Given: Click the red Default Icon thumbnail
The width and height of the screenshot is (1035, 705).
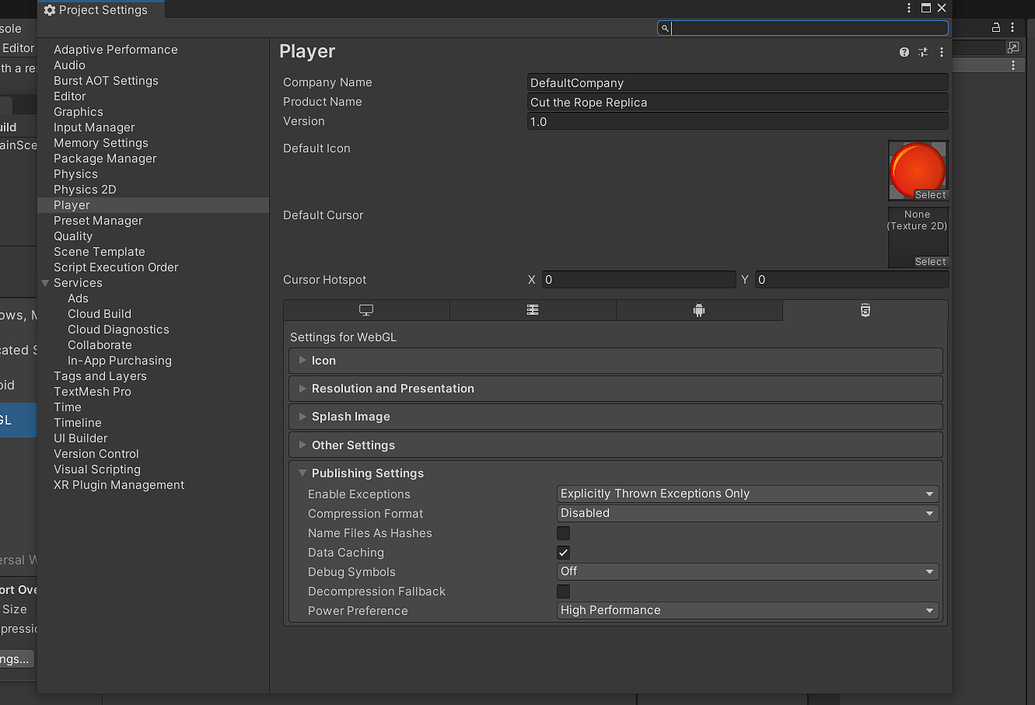Looking at the screenshot, I should click(917, 166).
